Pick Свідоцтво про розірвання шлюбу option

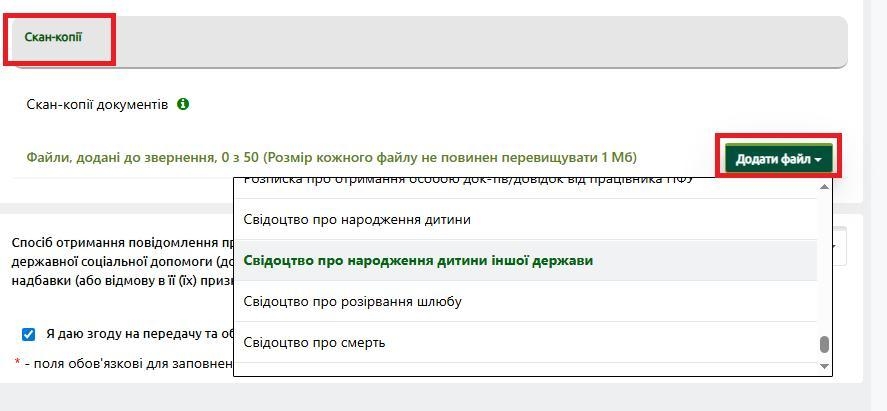point(353,301)
